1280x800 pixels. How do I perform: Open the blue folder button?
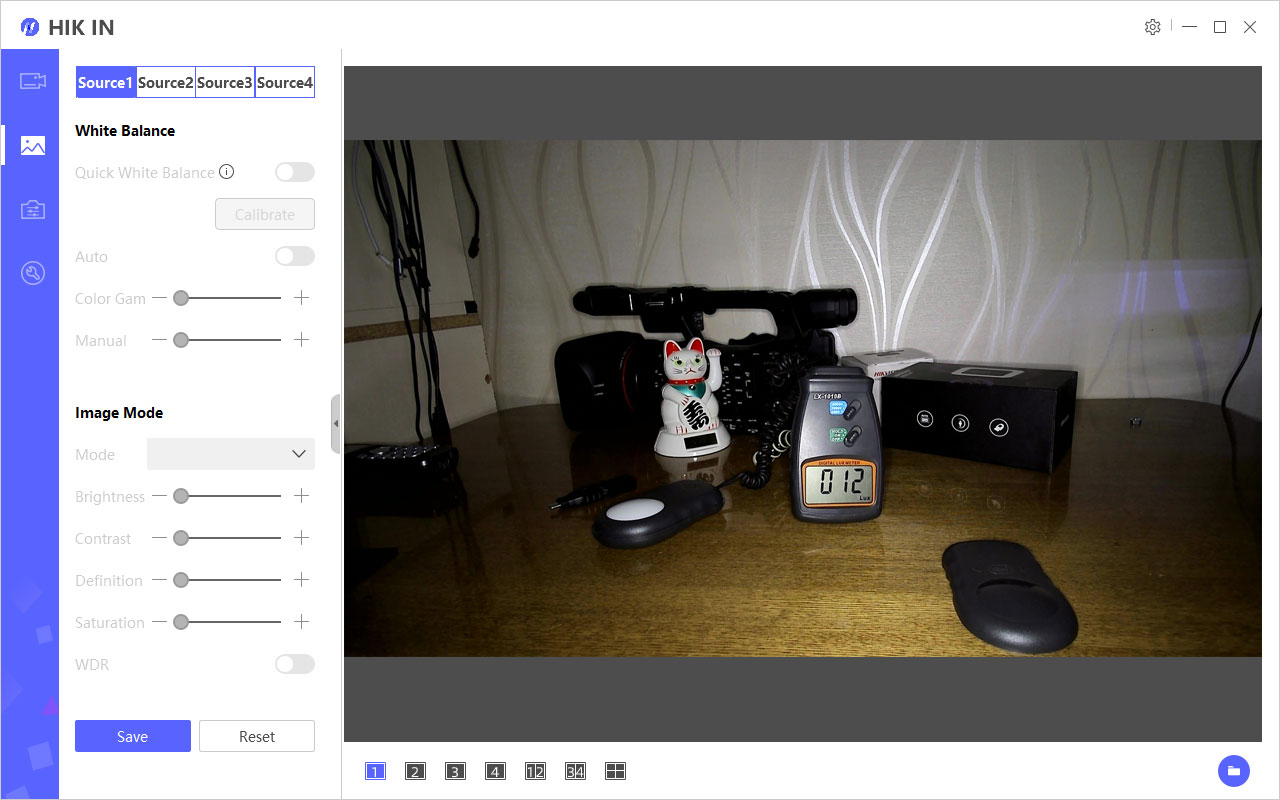pyautogui.click(x=1233, y=771)
